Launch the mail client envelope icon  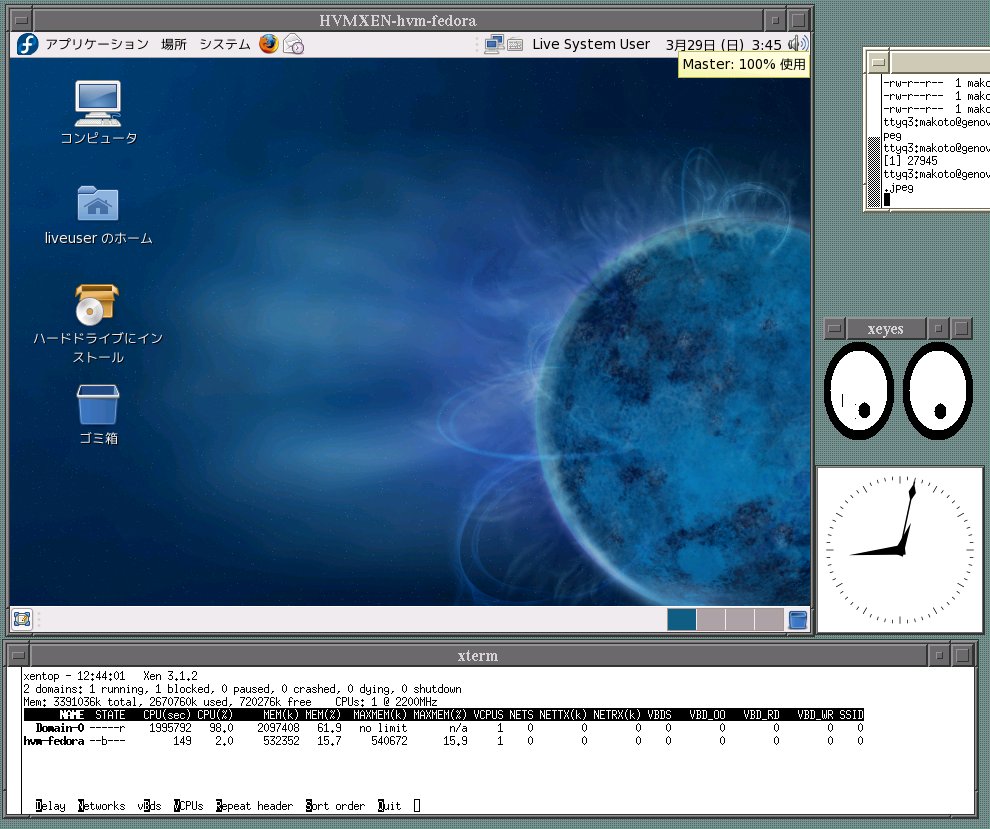coord(293,44)
